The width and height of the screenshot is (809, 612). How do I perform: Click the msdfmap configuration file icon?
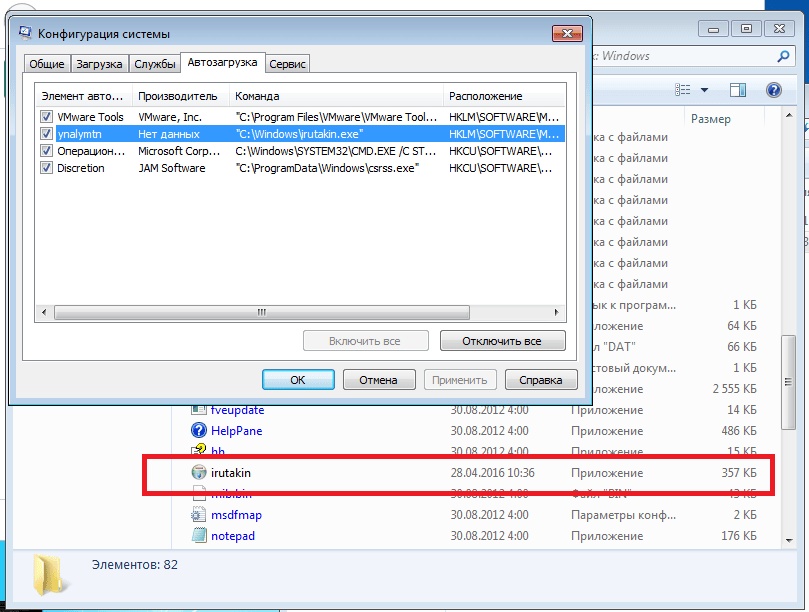[199, 514]
